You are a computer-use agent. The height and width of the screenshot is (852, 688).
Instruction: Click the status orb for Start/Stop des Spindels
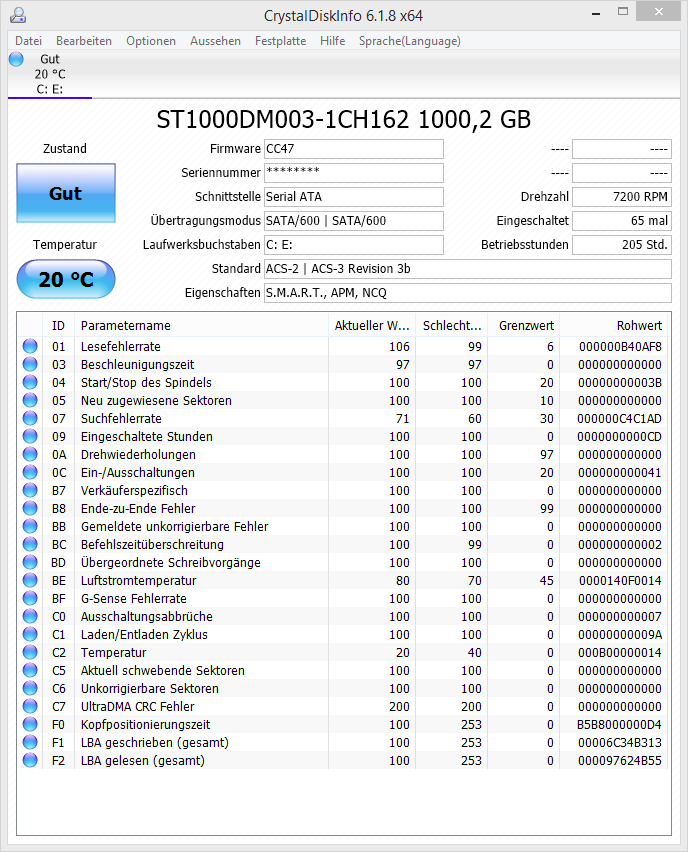click(30, 382)
